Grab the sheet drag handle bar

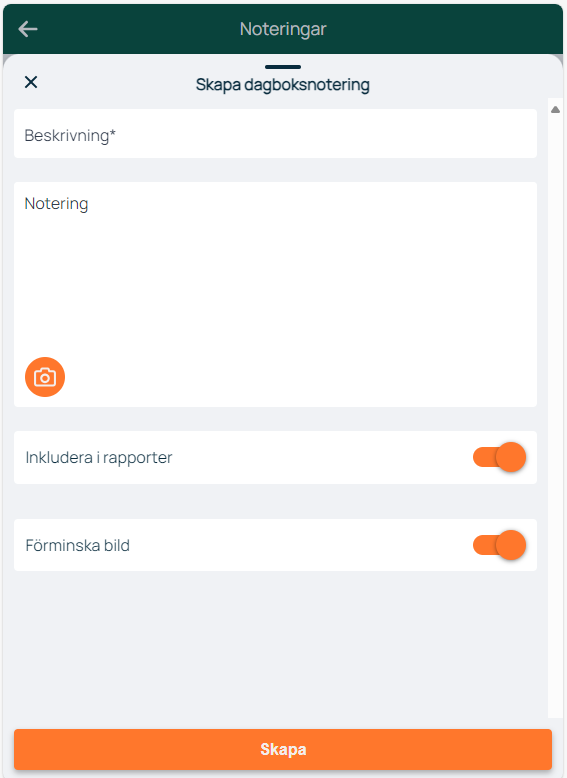(x=283, y=66)
